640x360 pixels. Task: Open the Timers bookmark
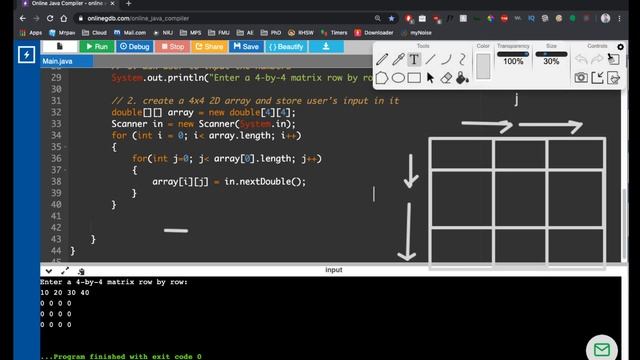click(x=334, y=33)
